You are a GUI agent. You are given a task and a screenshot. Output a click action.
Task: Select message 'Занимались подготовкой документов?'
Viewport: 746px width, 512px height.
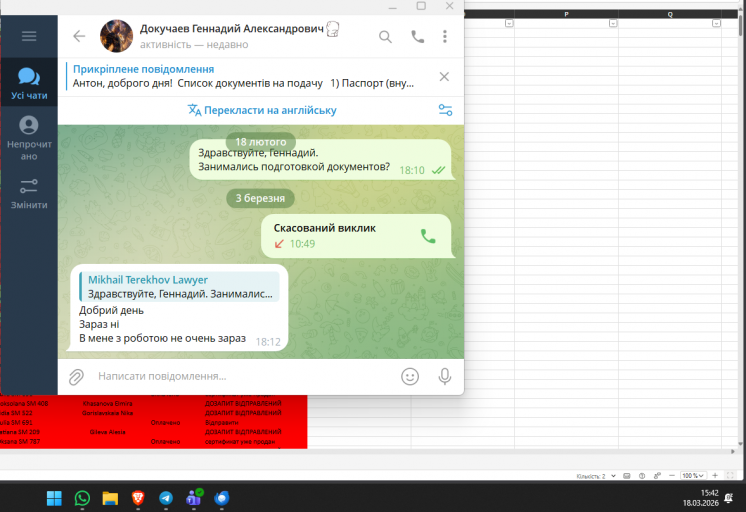click(294, 167)
